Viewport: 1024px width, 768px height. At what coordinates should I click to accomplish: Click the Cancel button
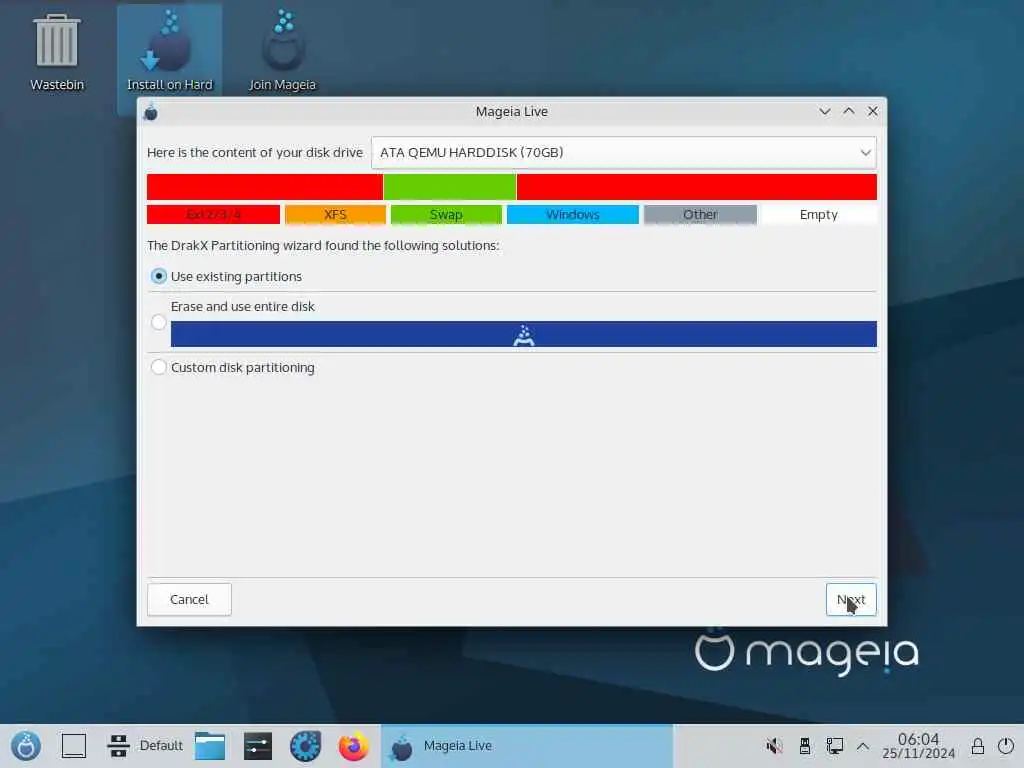[189, 600]
